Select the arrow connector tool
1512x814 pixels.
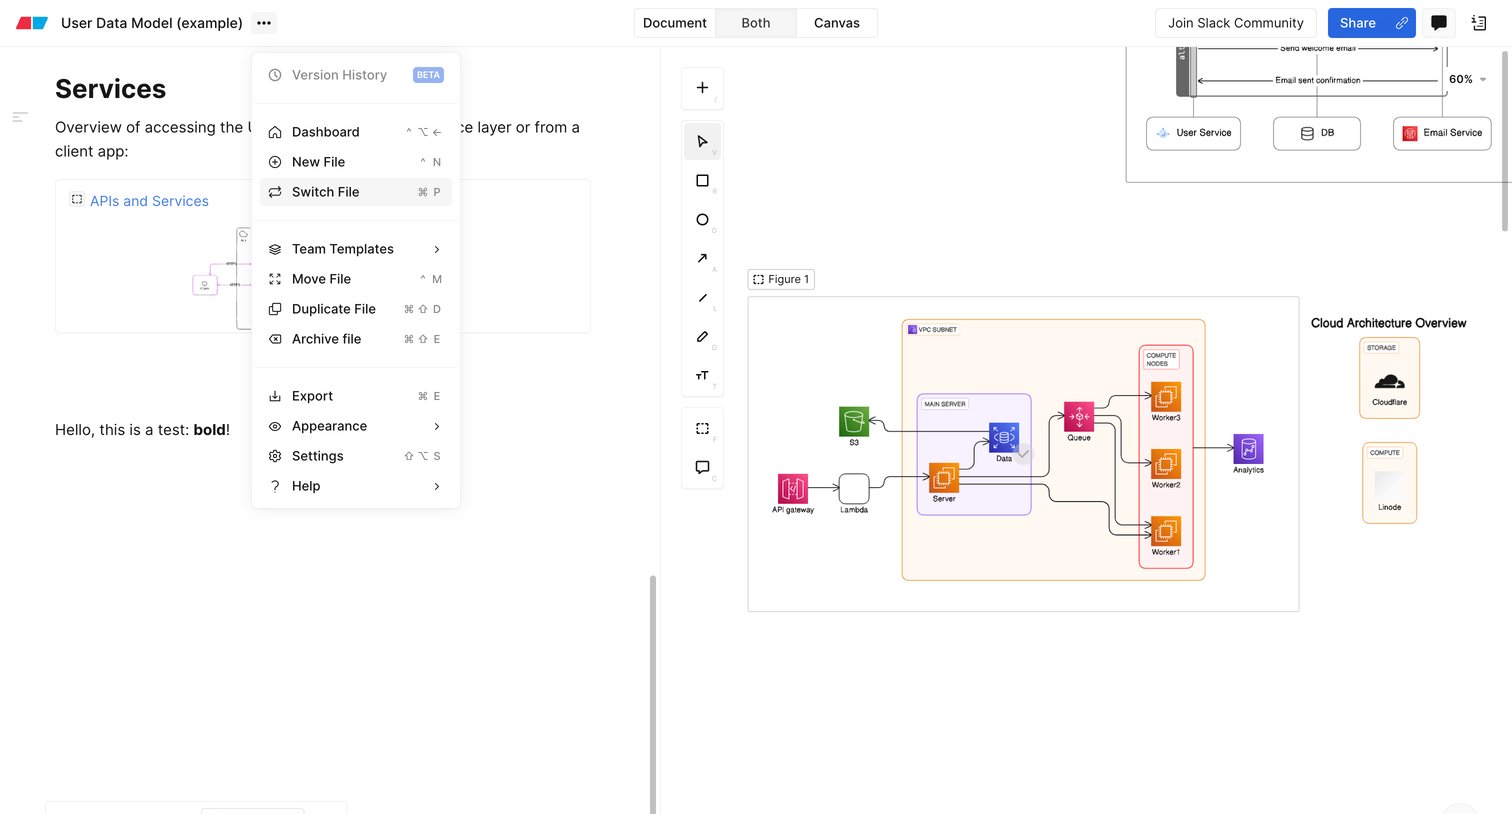702,259
